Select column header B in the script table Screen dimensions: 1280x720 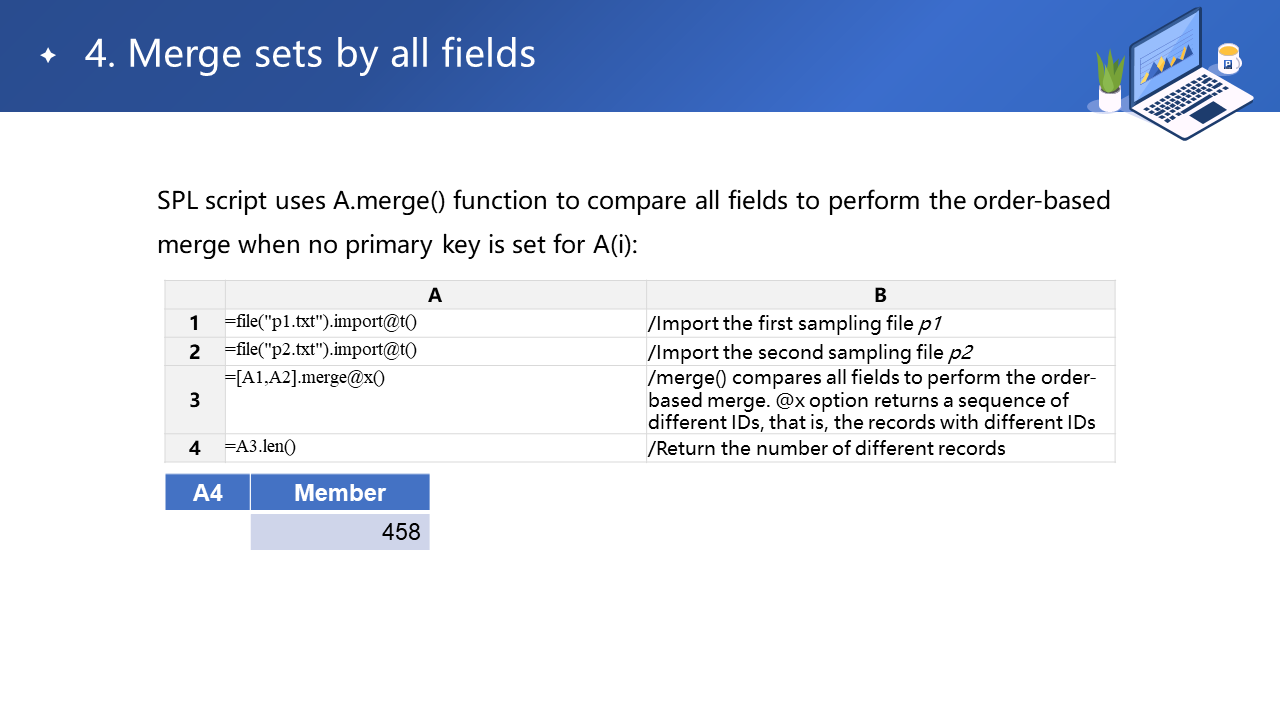[880, 295]
